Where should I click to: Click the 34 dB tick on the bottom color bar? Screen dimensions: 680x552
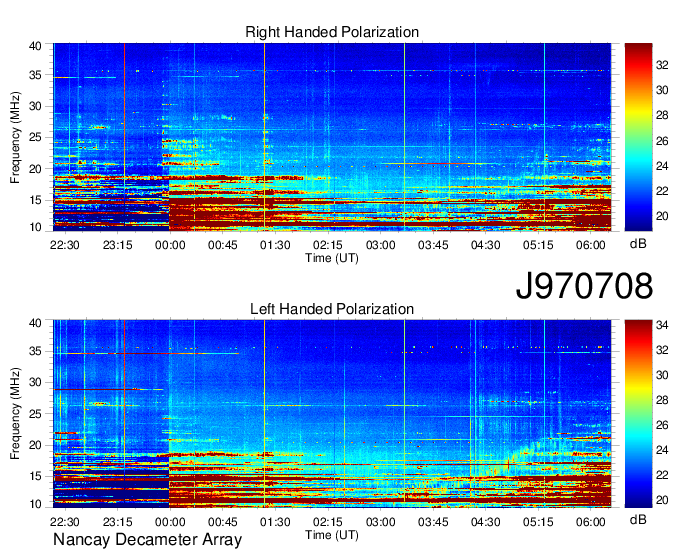(662, 325)
